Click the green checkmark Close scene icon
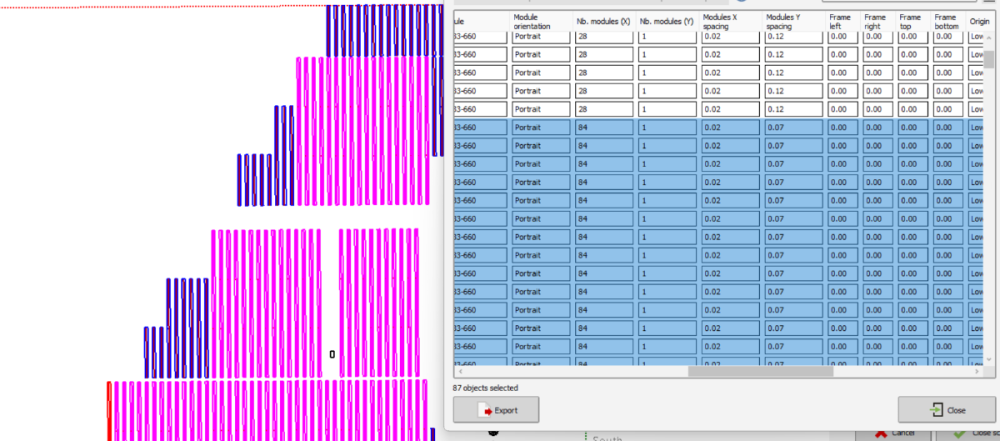This screenshot has height=441, width=1000. tap(958, 433)
